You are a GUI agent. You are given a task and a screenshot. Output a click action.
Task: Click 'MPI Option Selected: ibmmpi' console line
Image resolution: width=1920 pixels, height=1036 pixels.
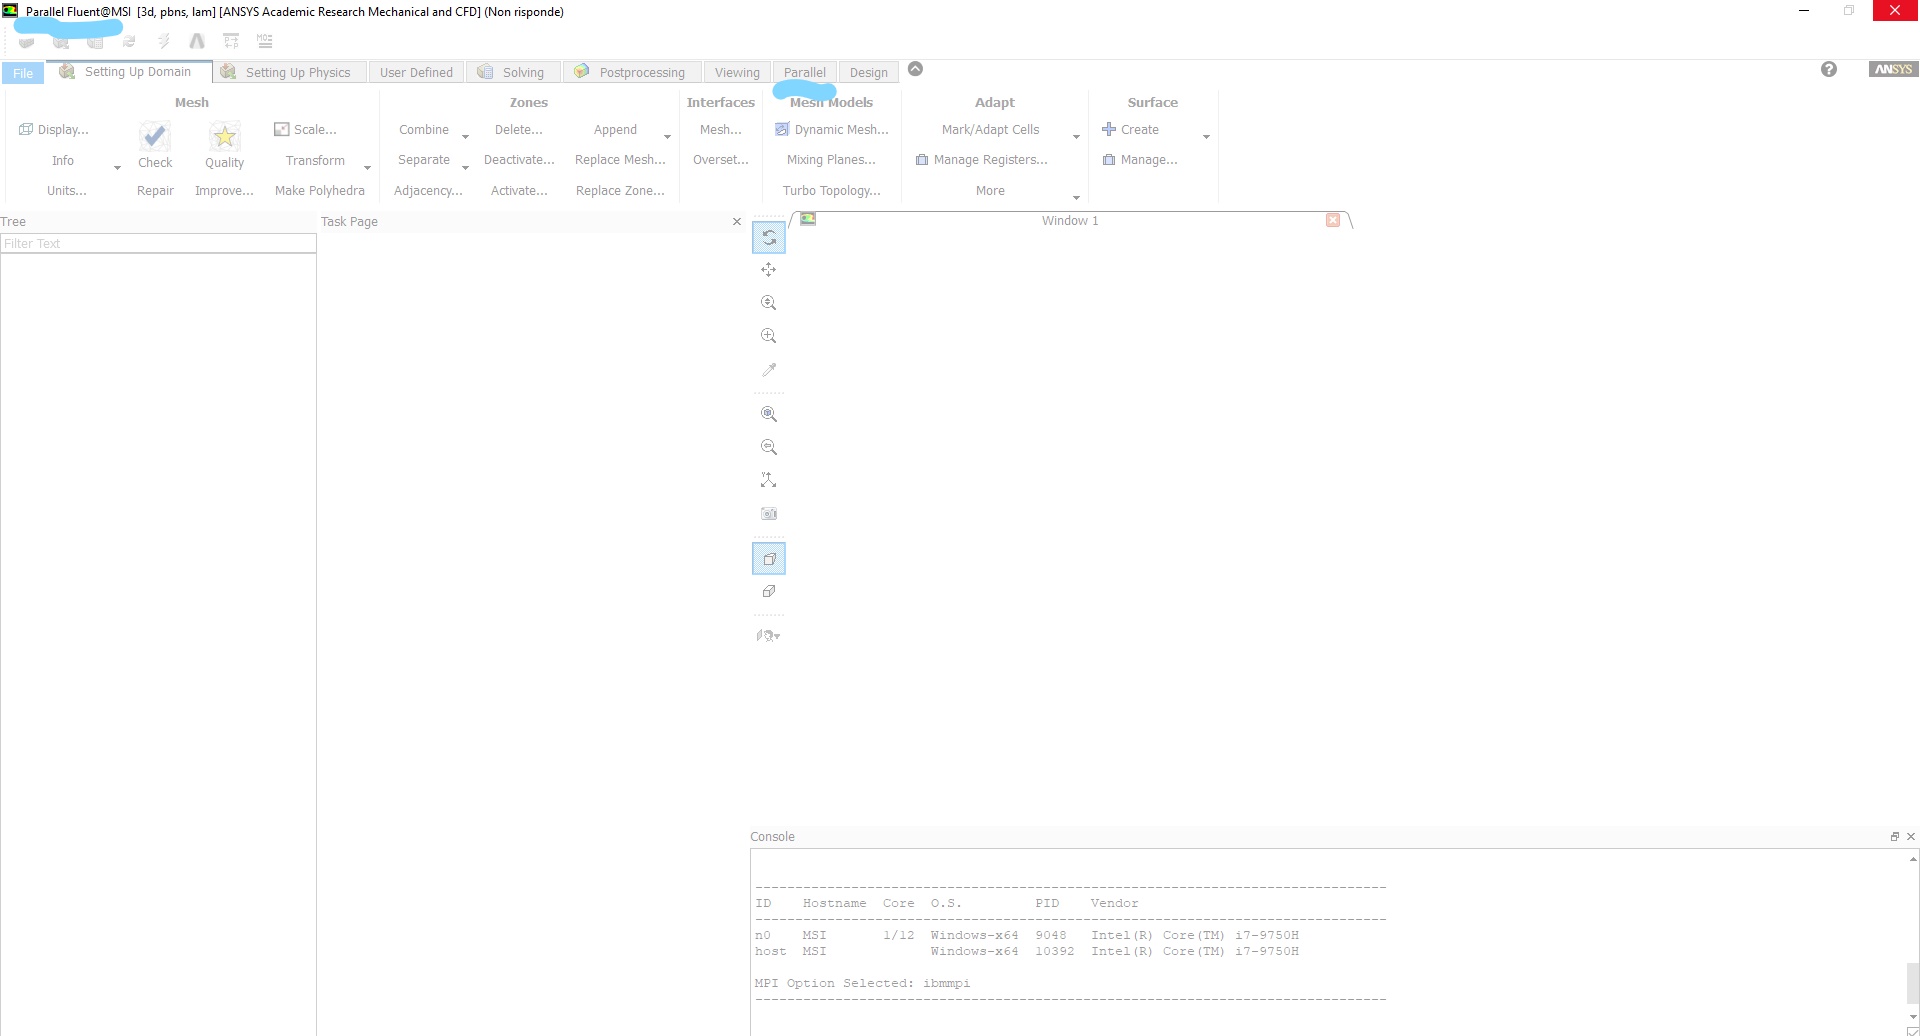pos(862,983)
